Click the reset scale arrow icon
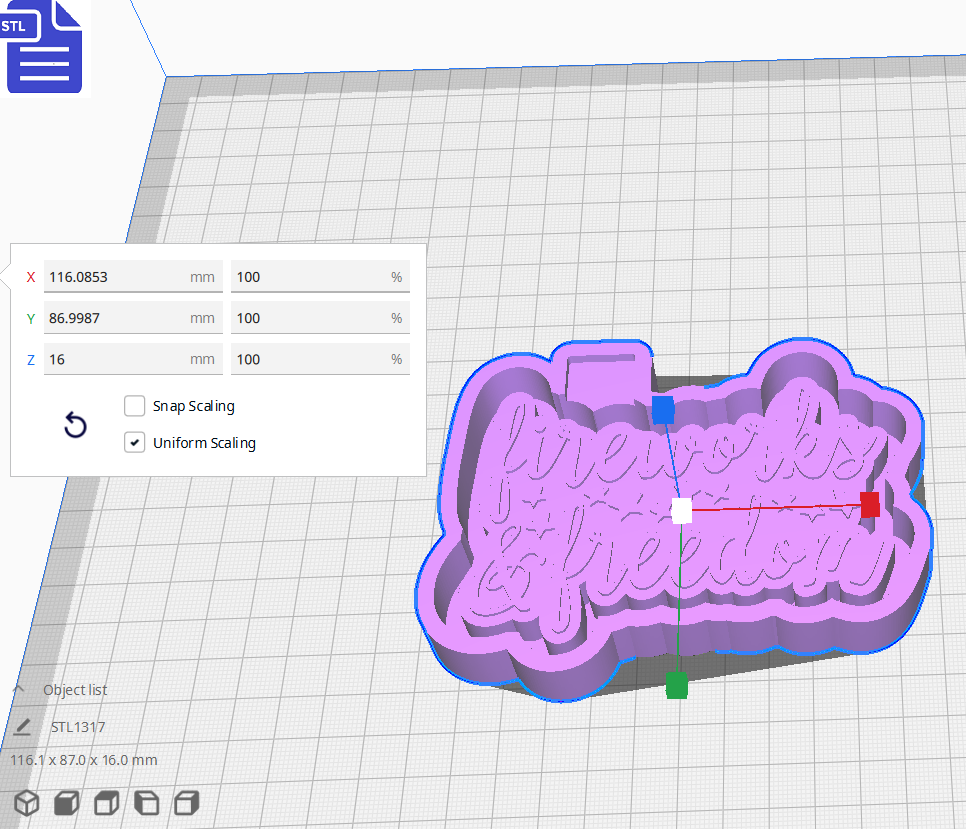Image resolution: width=966 pixels, height=829 pixels. point(75,425)
